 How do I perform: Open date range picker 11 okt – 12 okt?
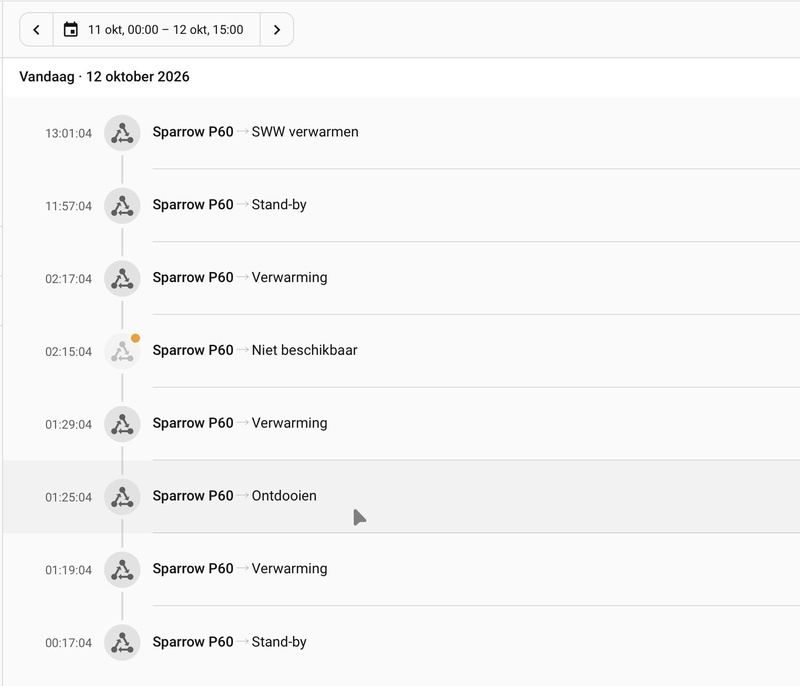click(x=157, y=30)
